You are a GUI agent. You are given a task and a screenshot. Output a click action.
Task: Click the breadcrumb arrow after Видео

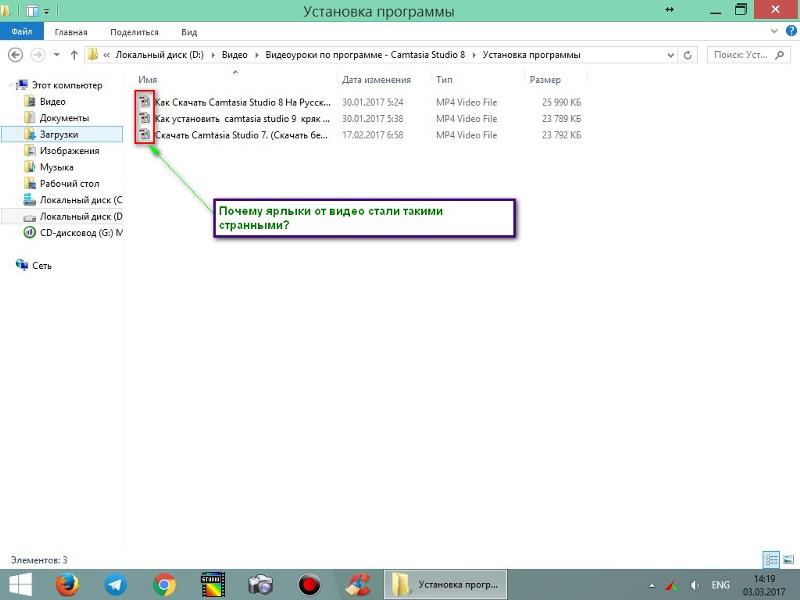point(257,55)
